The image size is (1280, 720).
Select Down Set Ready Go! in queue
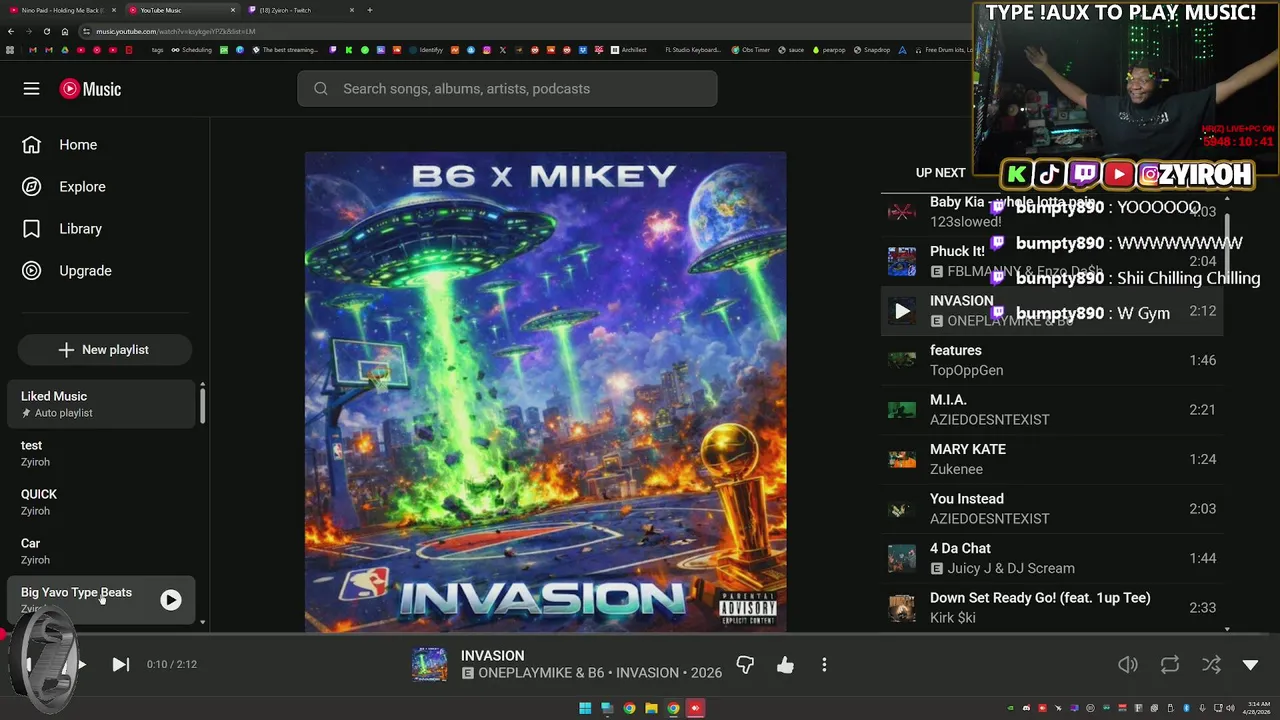(x=1052, y=608)
